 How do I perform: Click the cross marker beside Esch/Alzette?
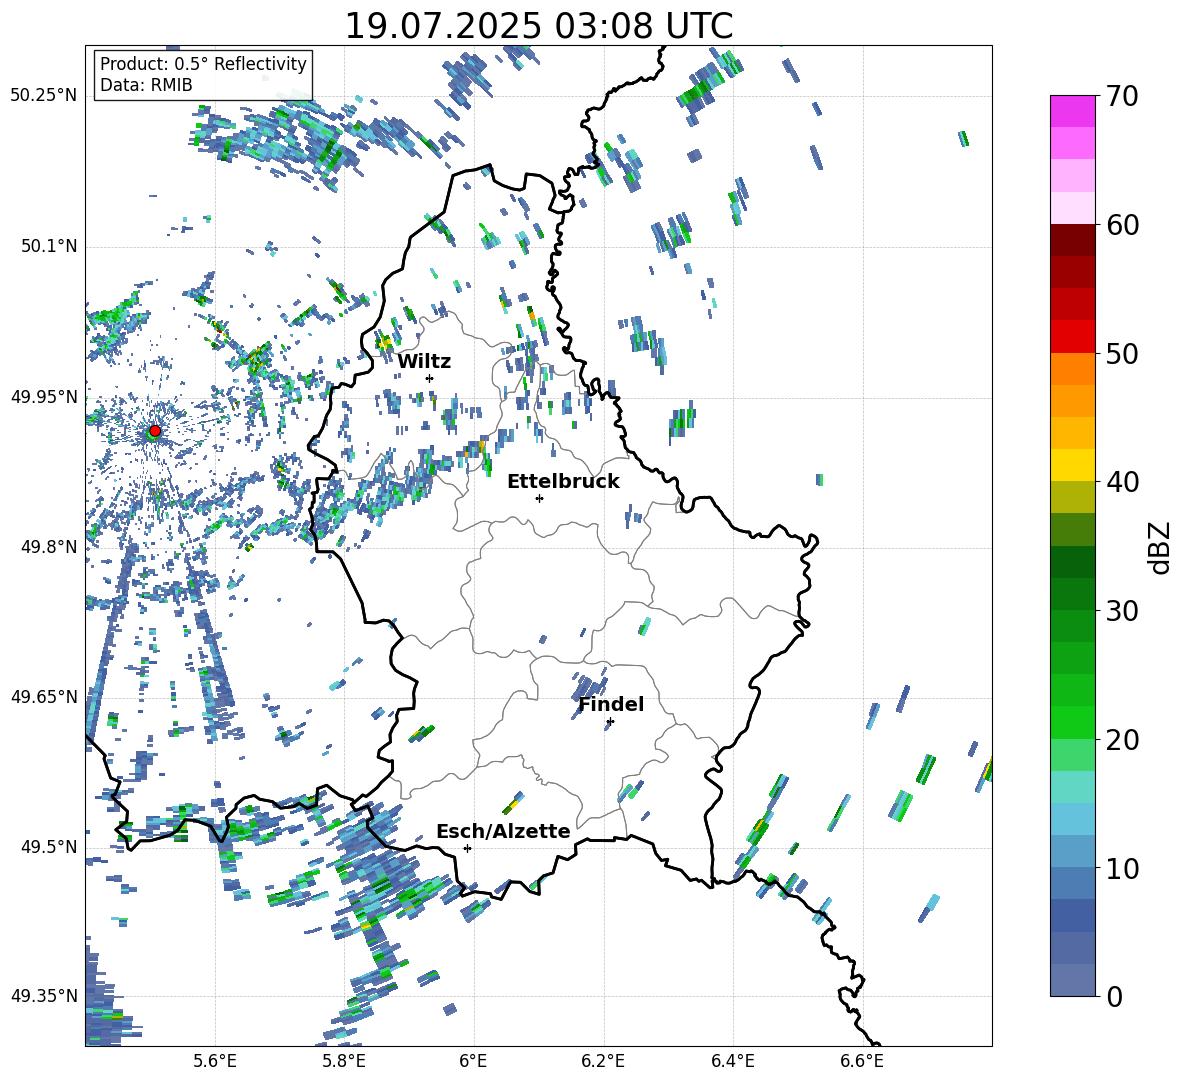(467, 848)
